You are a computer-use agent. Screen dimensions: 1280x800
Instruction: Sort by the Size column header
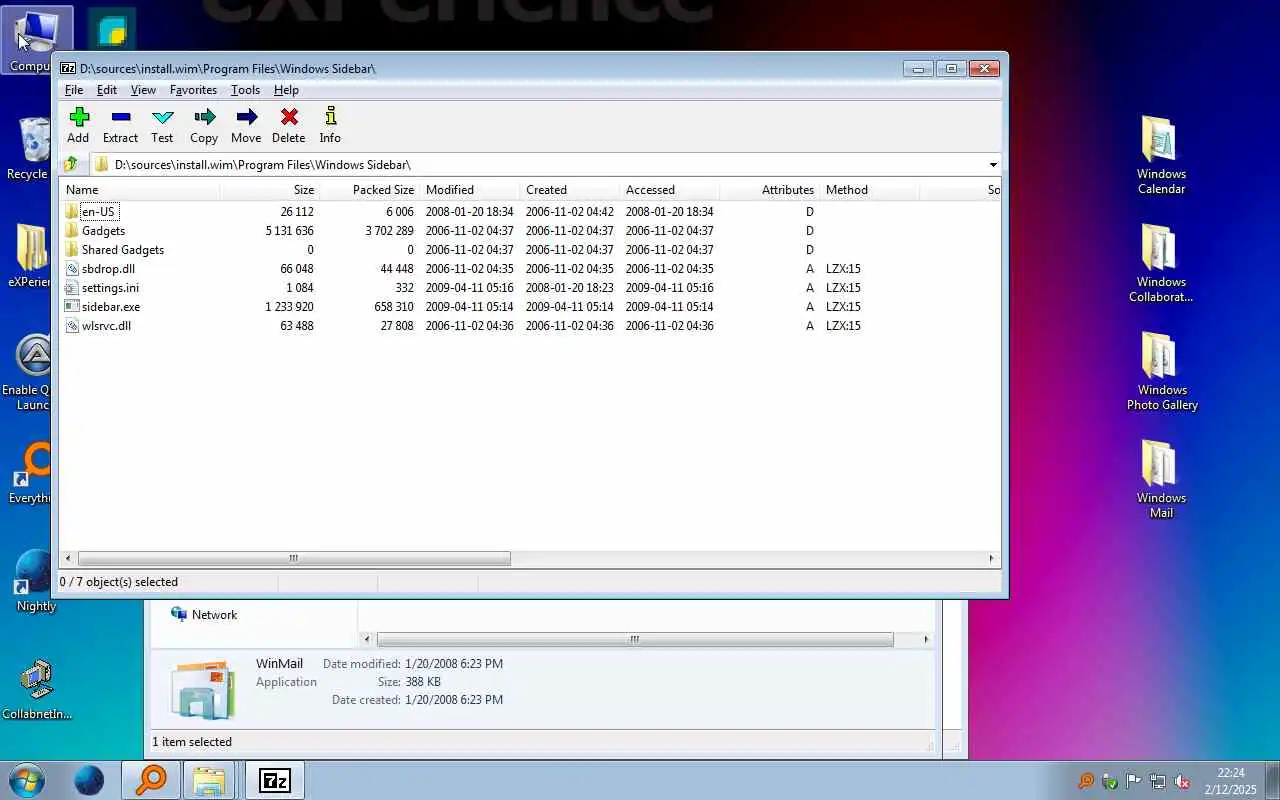pyautogui.click(x=270, y=190)
